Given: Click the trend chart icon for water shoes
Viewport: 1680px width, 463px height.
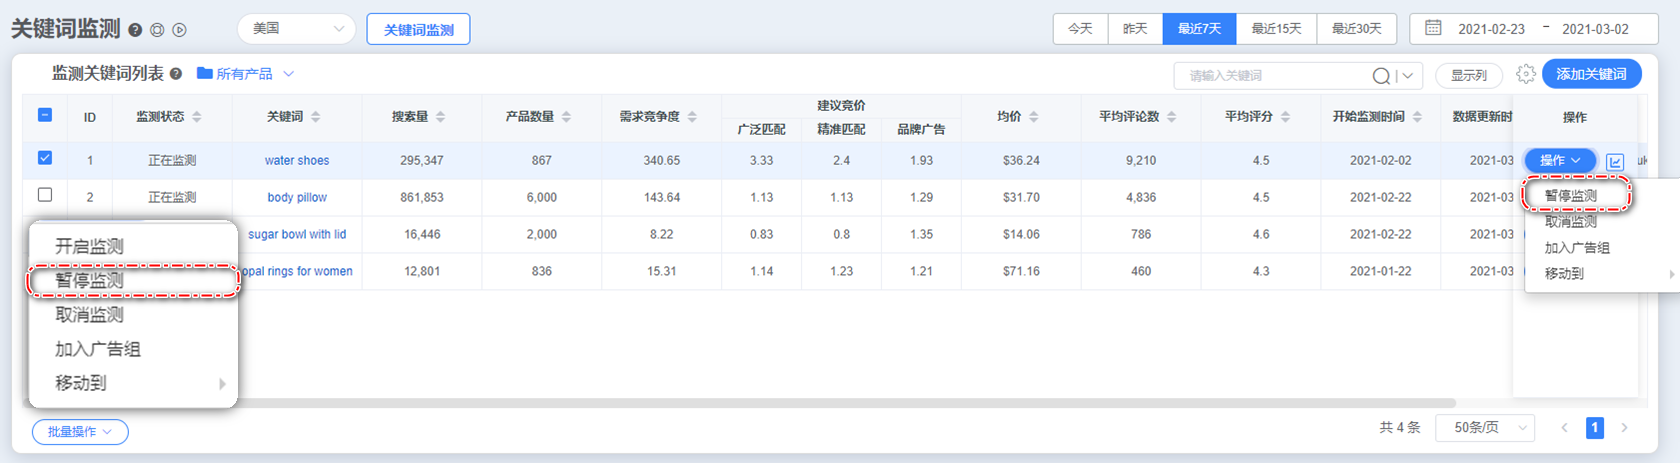Looking at the screenshot, I should [1615, 161].
